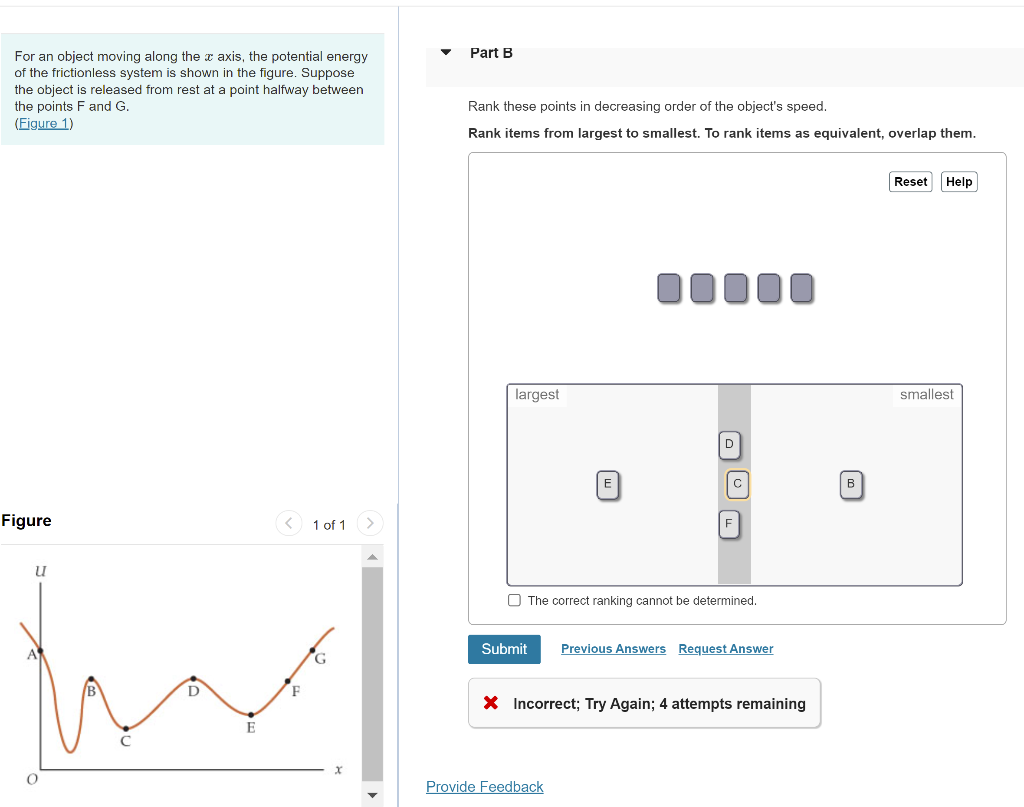Click the first blank ranking tile
This screenshot has height=807, width=1024.
[x=669, y=288]
